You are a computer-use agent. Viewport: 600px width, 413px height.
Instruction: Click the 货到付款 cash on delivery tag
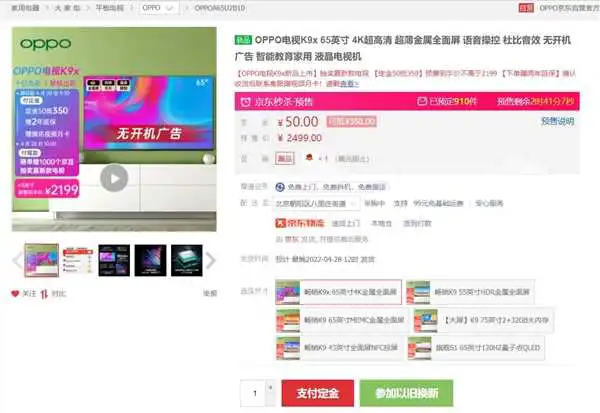pos(417,224)
